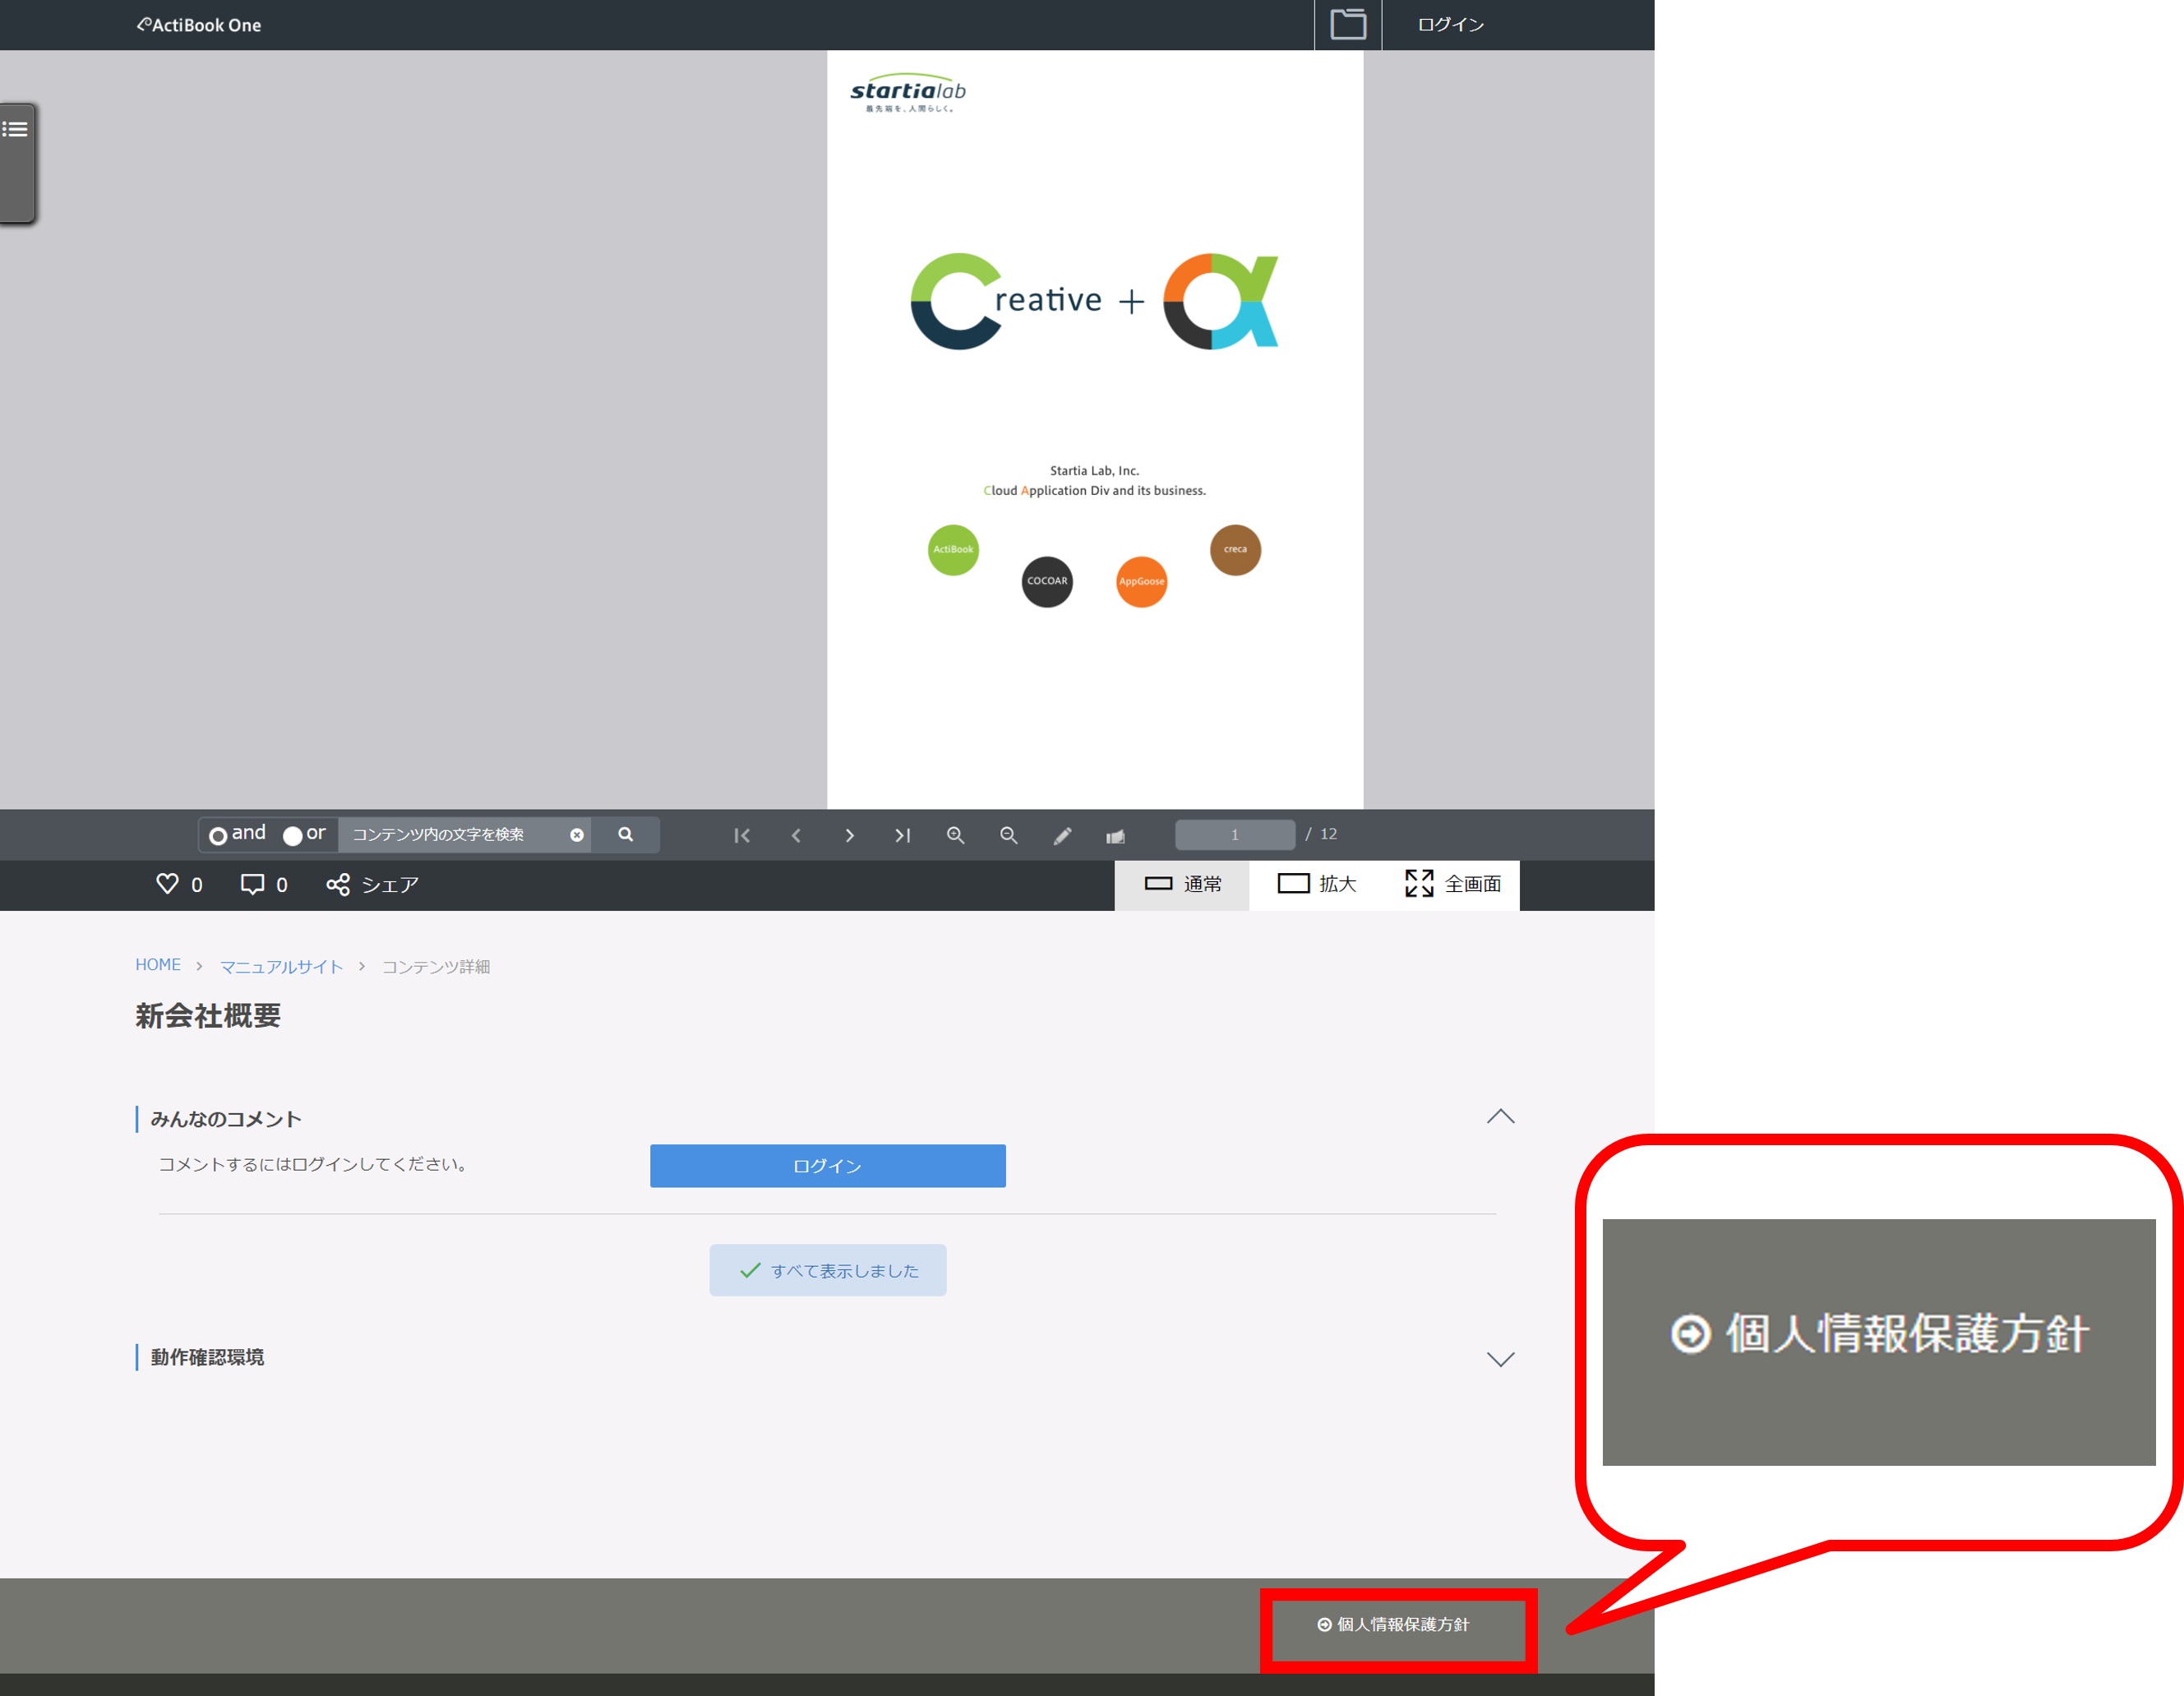
Task: Open the bookshelf folder icon in the header
Action: click(x=1347, y=24)
